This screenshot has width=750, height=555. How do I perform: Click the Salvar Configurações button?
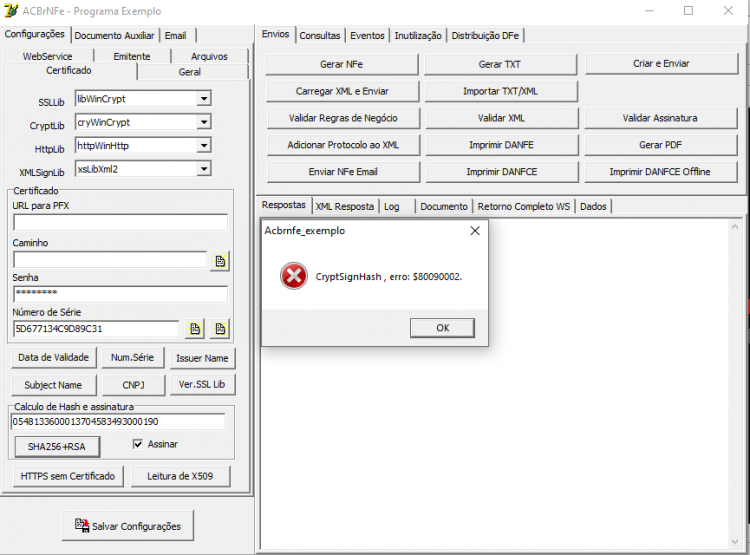tap(128, 526)
